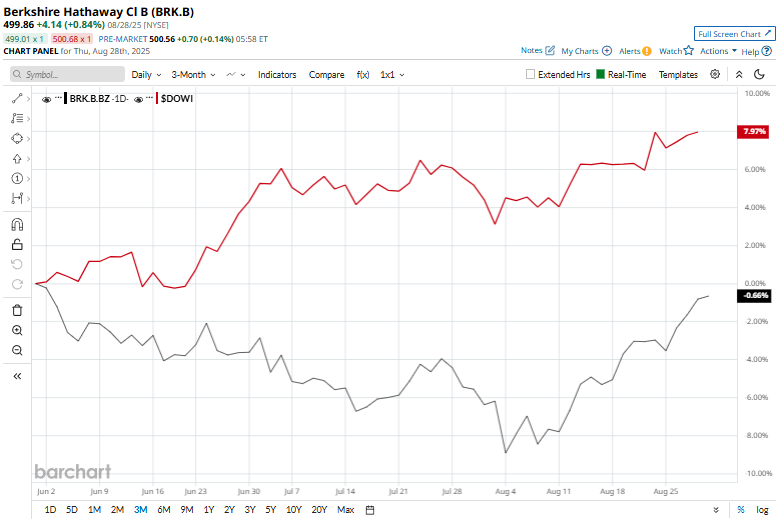The height and width of the screenshot is (527, 776).
Task: Collapse the drawing tools sidebar
Action: click(x=17, y=376)
